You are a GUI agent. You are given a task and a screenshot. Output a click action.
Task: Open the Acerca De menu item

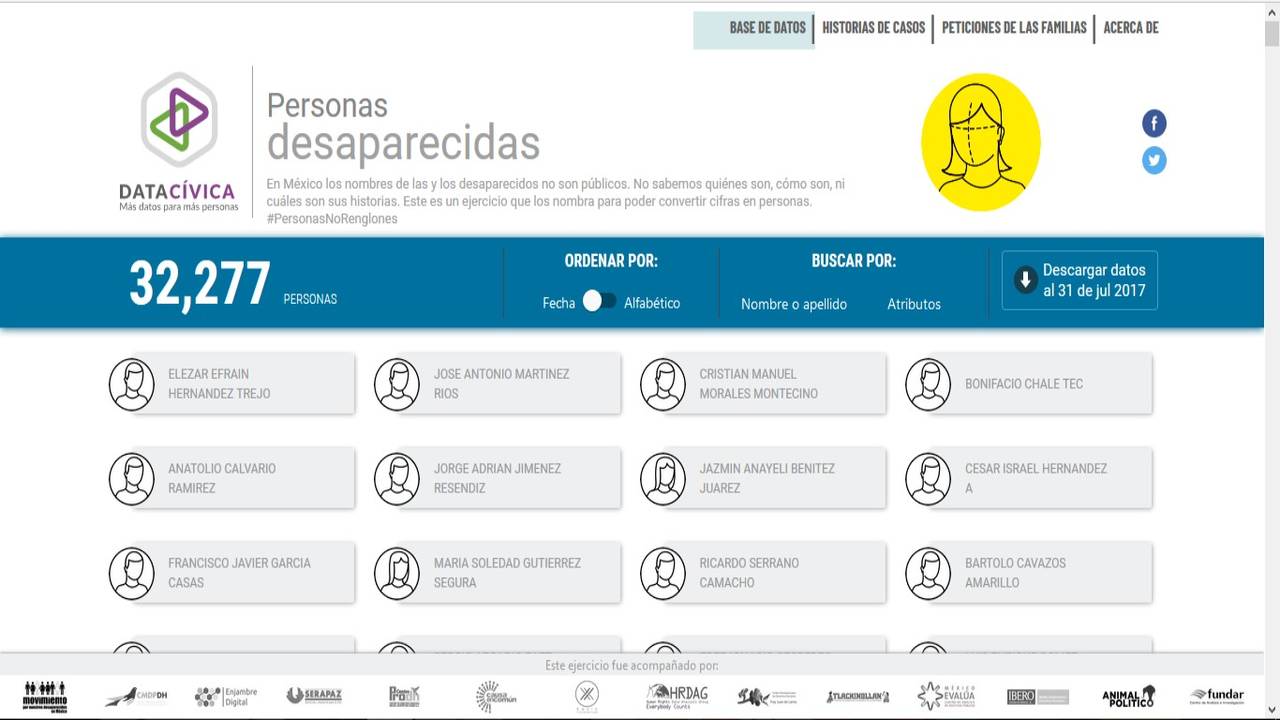[1130, 28]
